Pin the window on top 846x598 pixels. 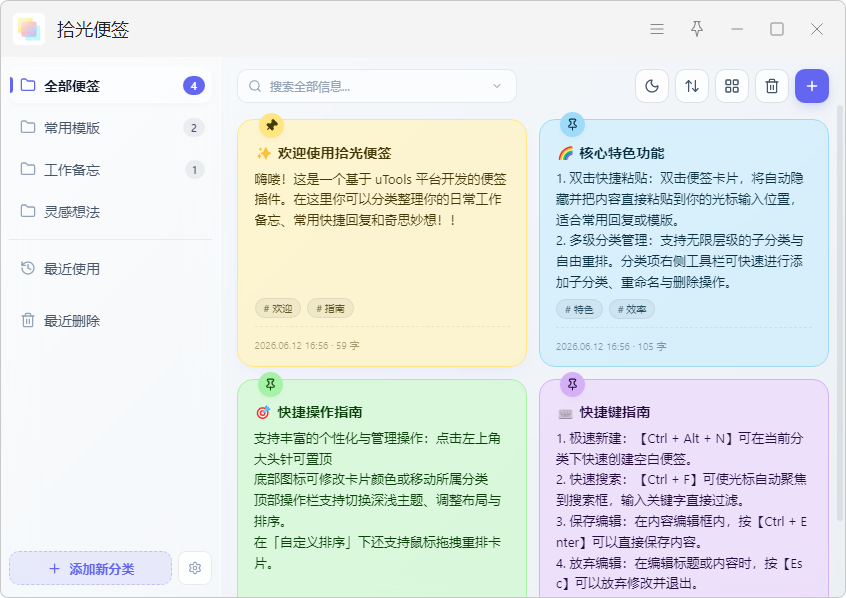coord(697,29)
